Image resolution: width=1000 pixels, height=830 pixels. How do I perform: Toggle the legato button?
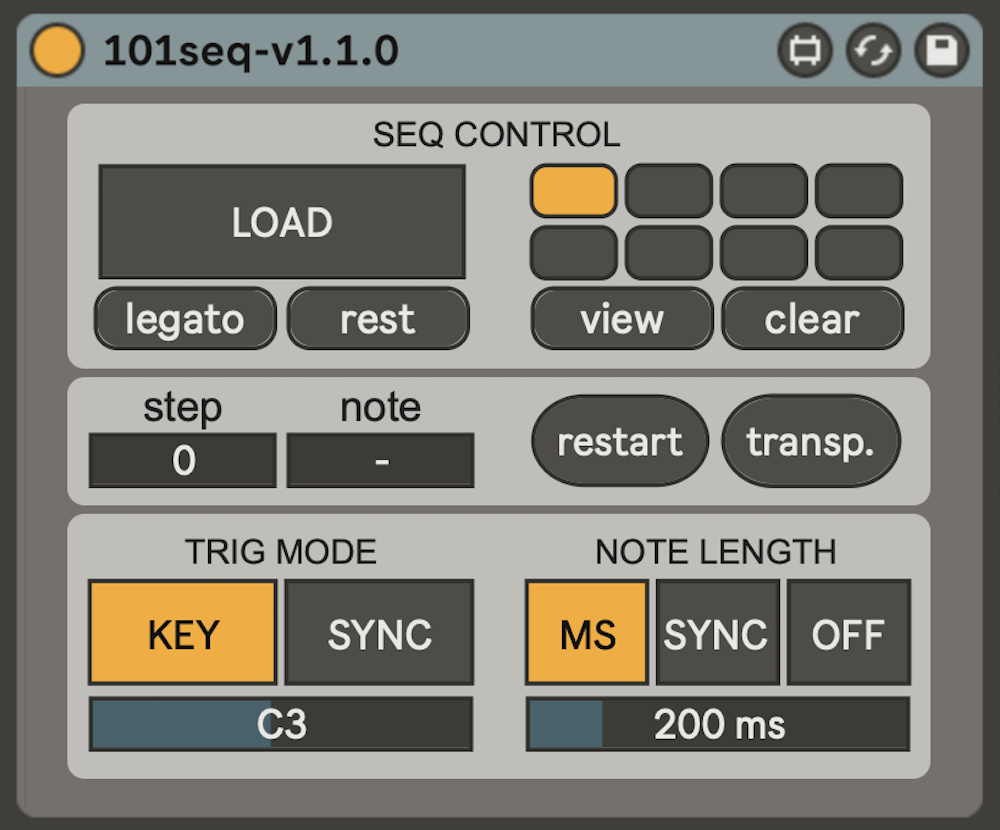coord(185,319)
